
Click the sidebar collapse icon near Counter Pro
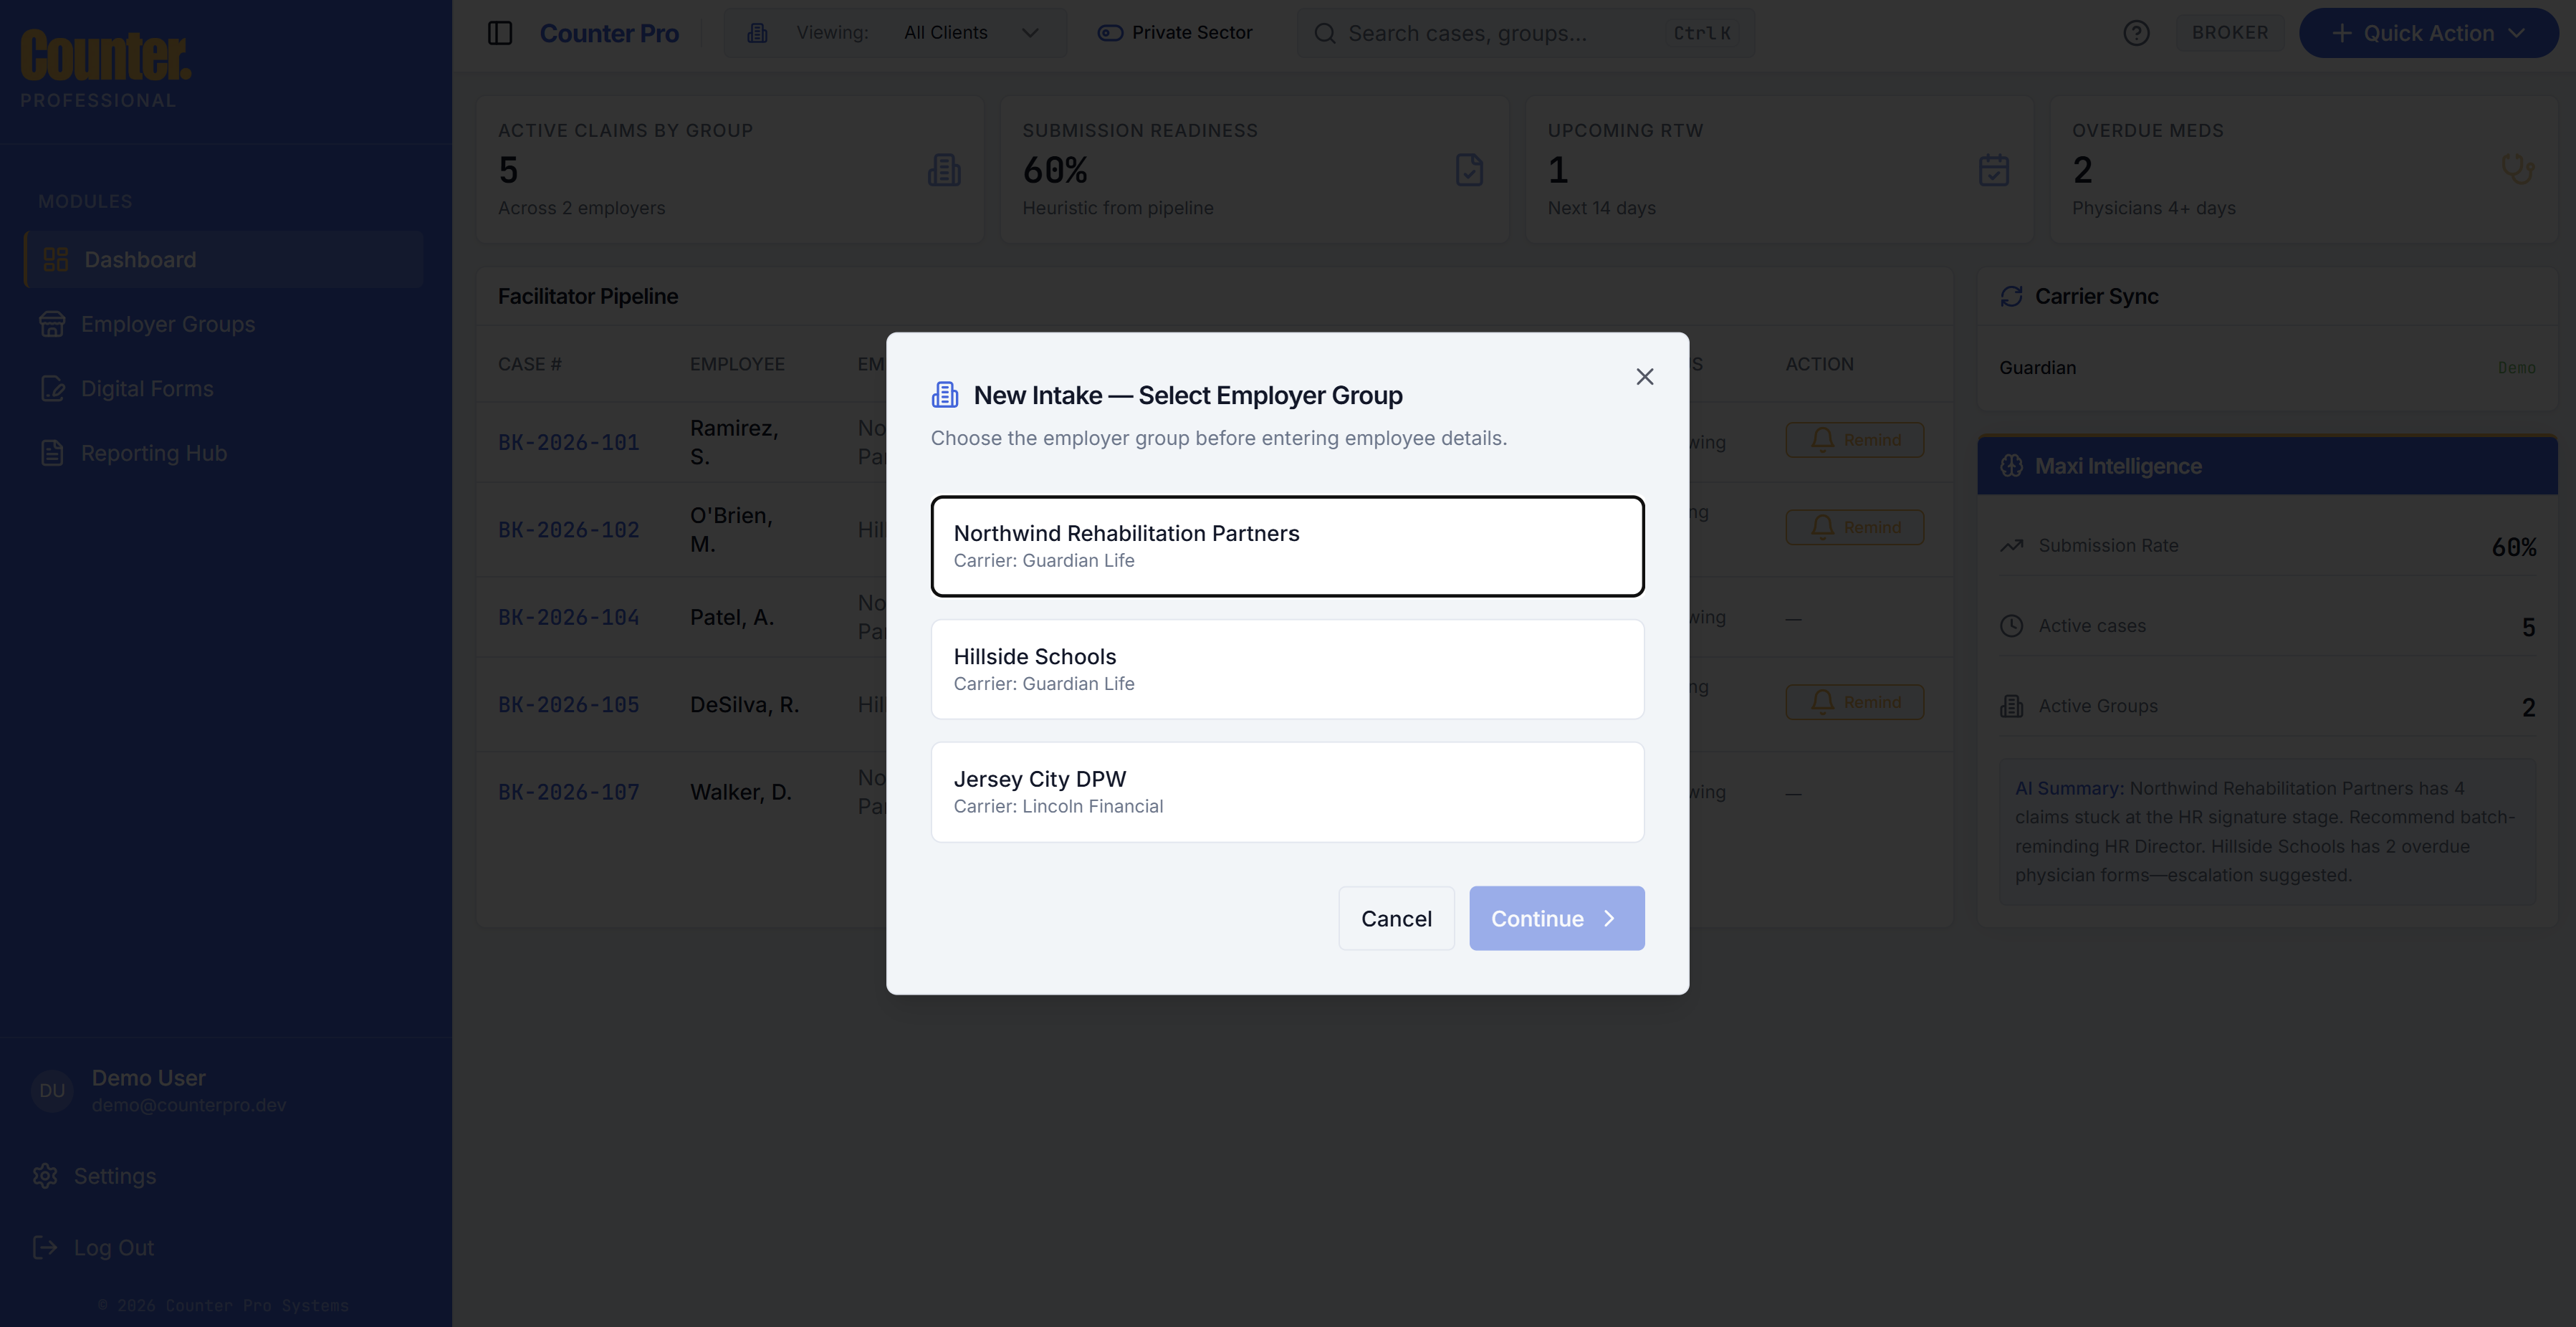coord(500,32)
